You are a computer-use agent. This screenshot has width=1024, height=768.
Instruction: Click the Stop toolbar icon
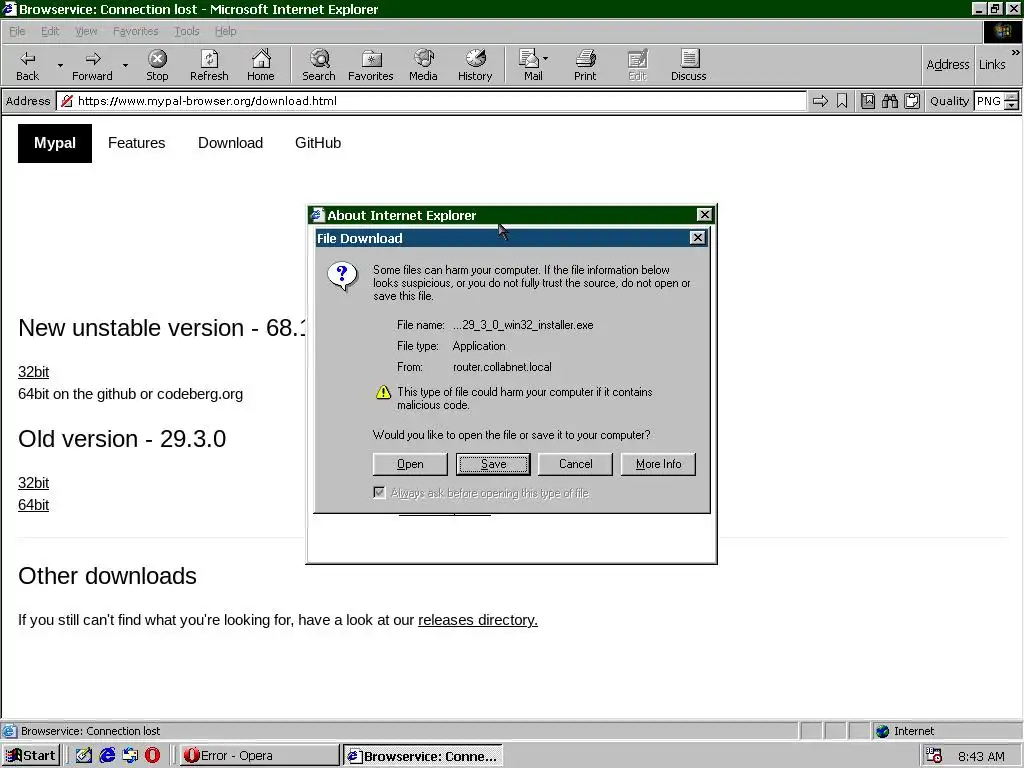[157, 65]
